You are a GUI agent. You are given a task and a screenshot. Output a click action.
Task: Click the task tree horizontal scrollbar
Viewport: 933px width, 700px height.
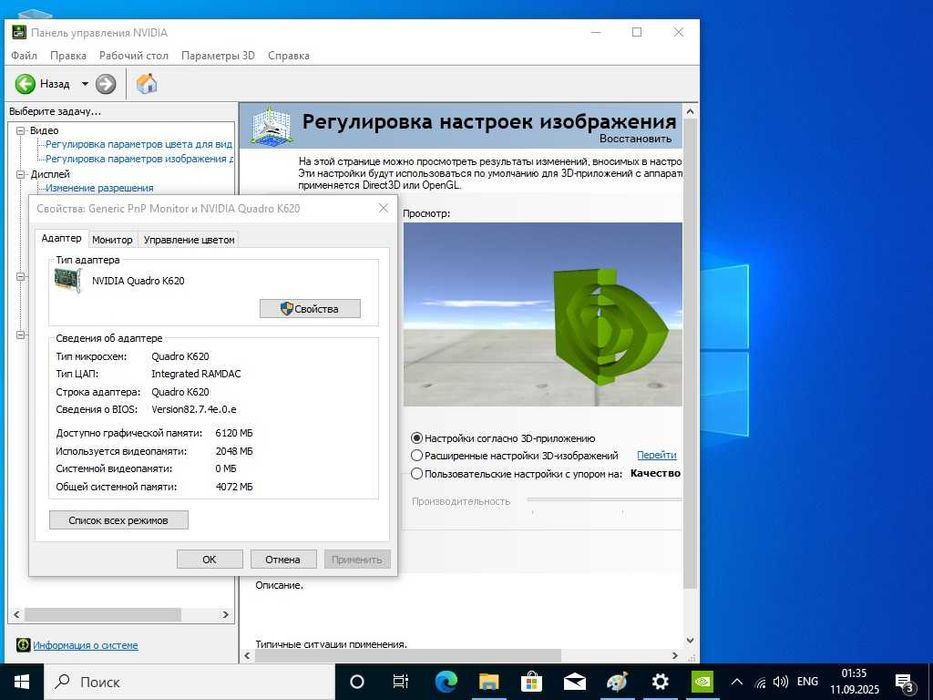pos(121,614)
